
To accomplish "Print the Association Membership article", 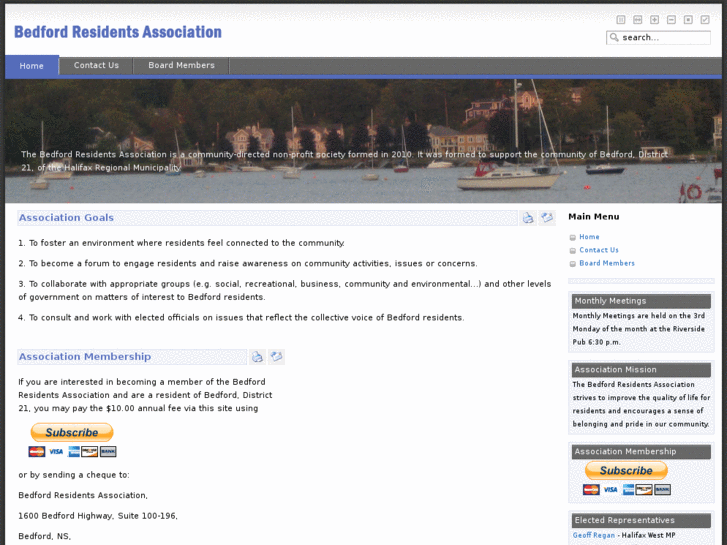I will (257, 357).
